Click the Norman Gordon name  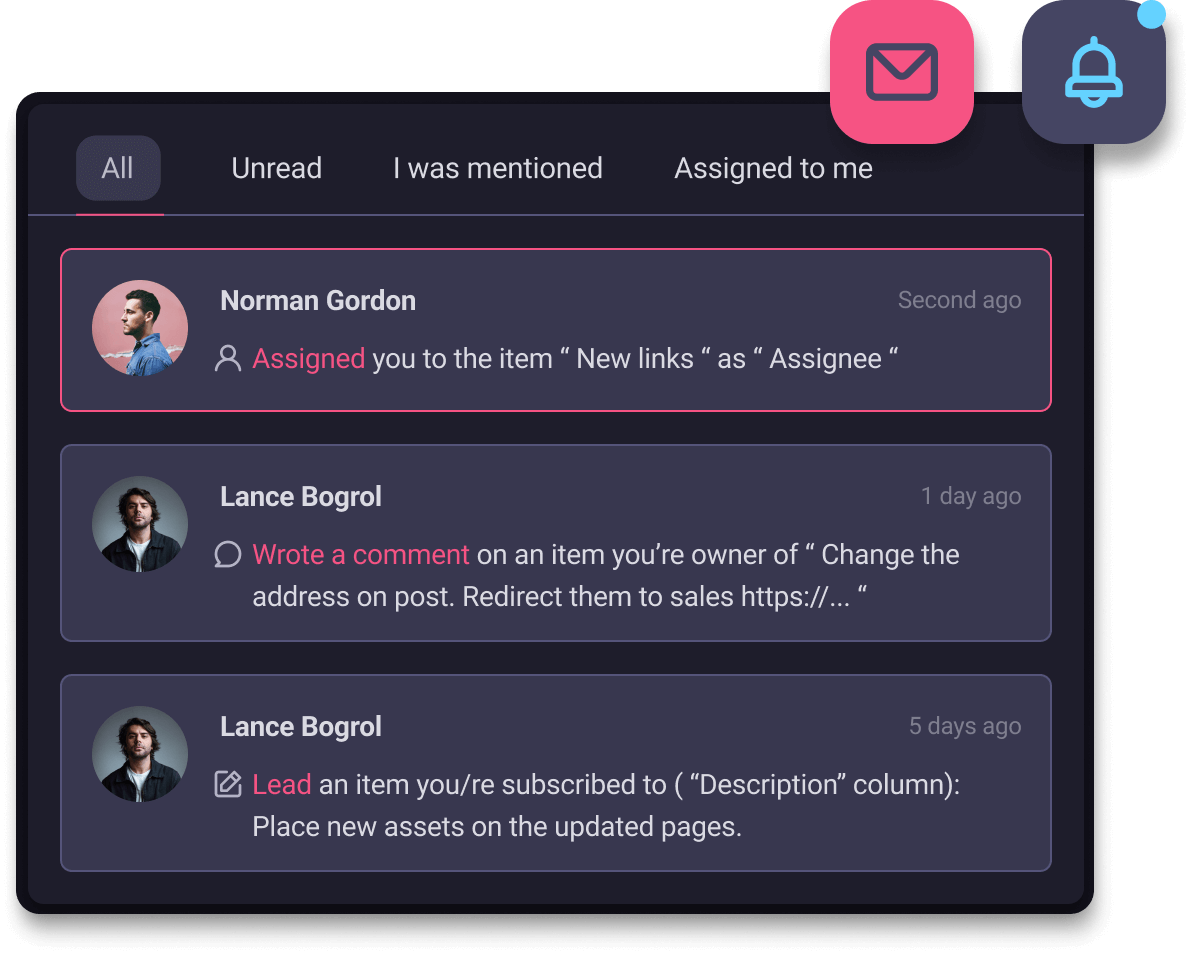coord(318,301)
